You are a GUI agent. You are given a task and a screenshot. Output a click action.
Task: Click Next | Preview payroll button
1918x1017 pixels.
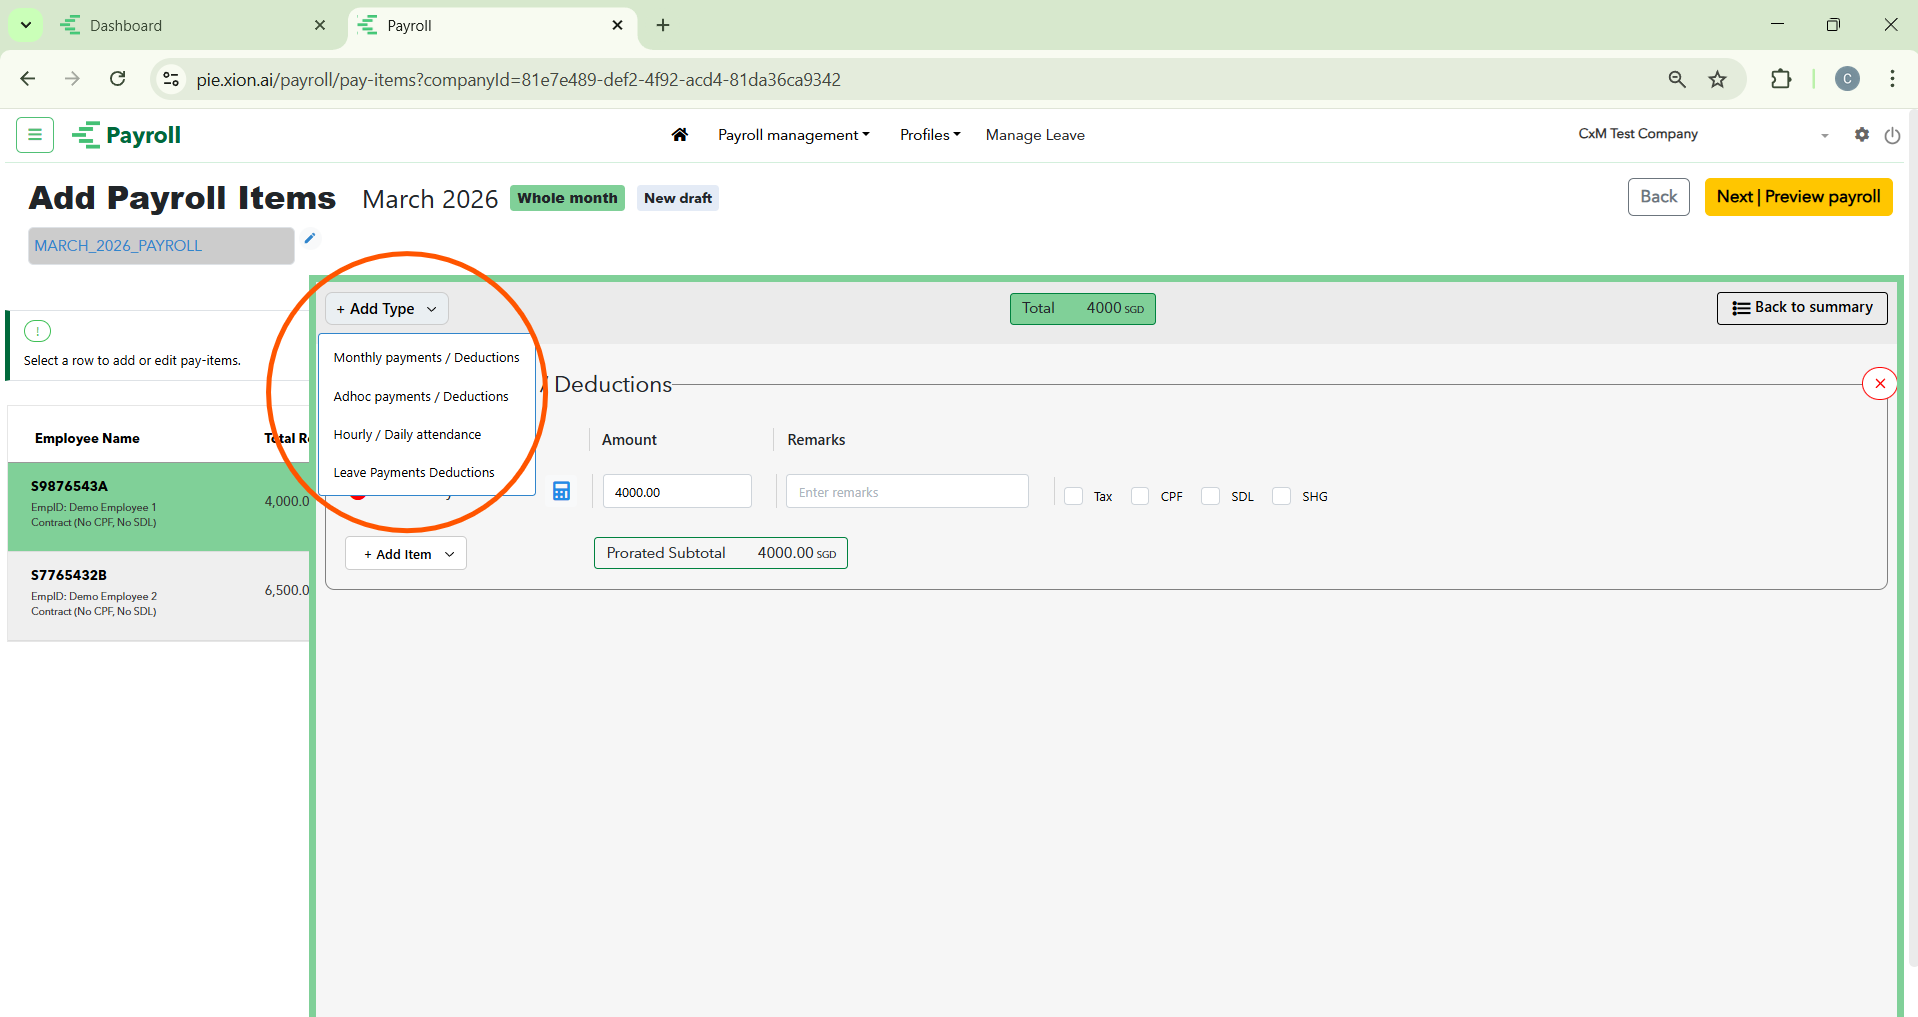(x=1798, y=197)
